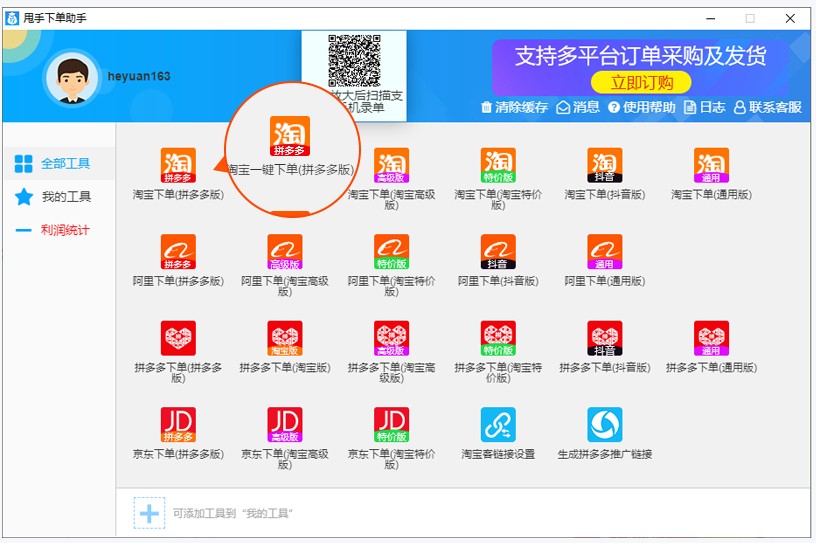
Task: Click the 立即订购 button
Action: point(641,82)
